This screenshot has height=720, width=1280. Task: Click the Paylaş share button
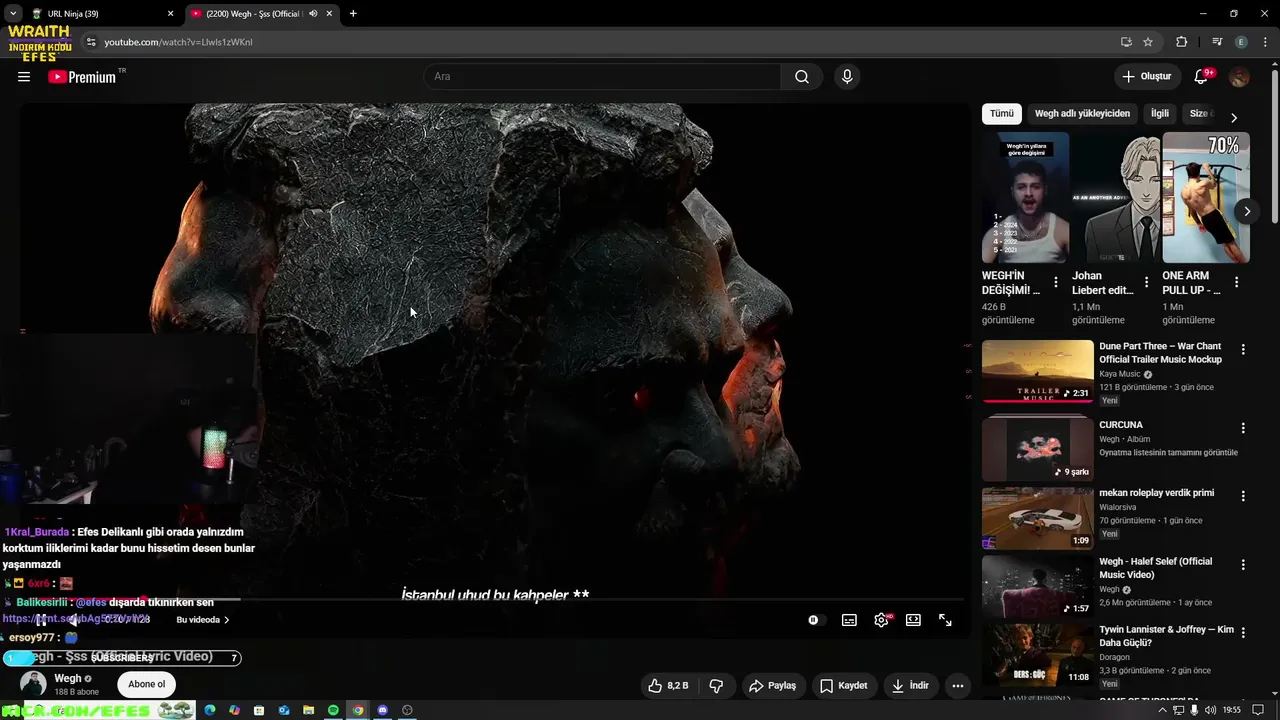pos(773,686)
